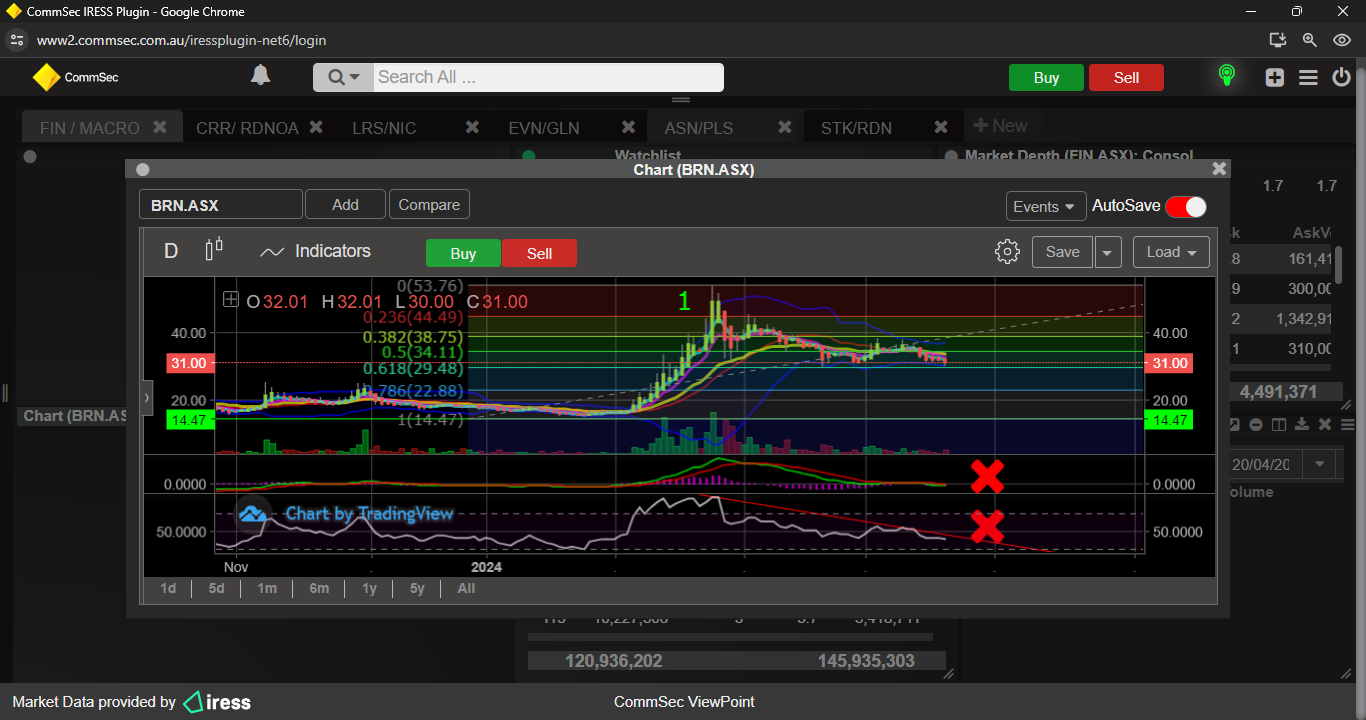Image resolution: width=1366 pixels, height=720 pixels.
Task: Click the Sell button in the CommSec header
Action: 1126,78
